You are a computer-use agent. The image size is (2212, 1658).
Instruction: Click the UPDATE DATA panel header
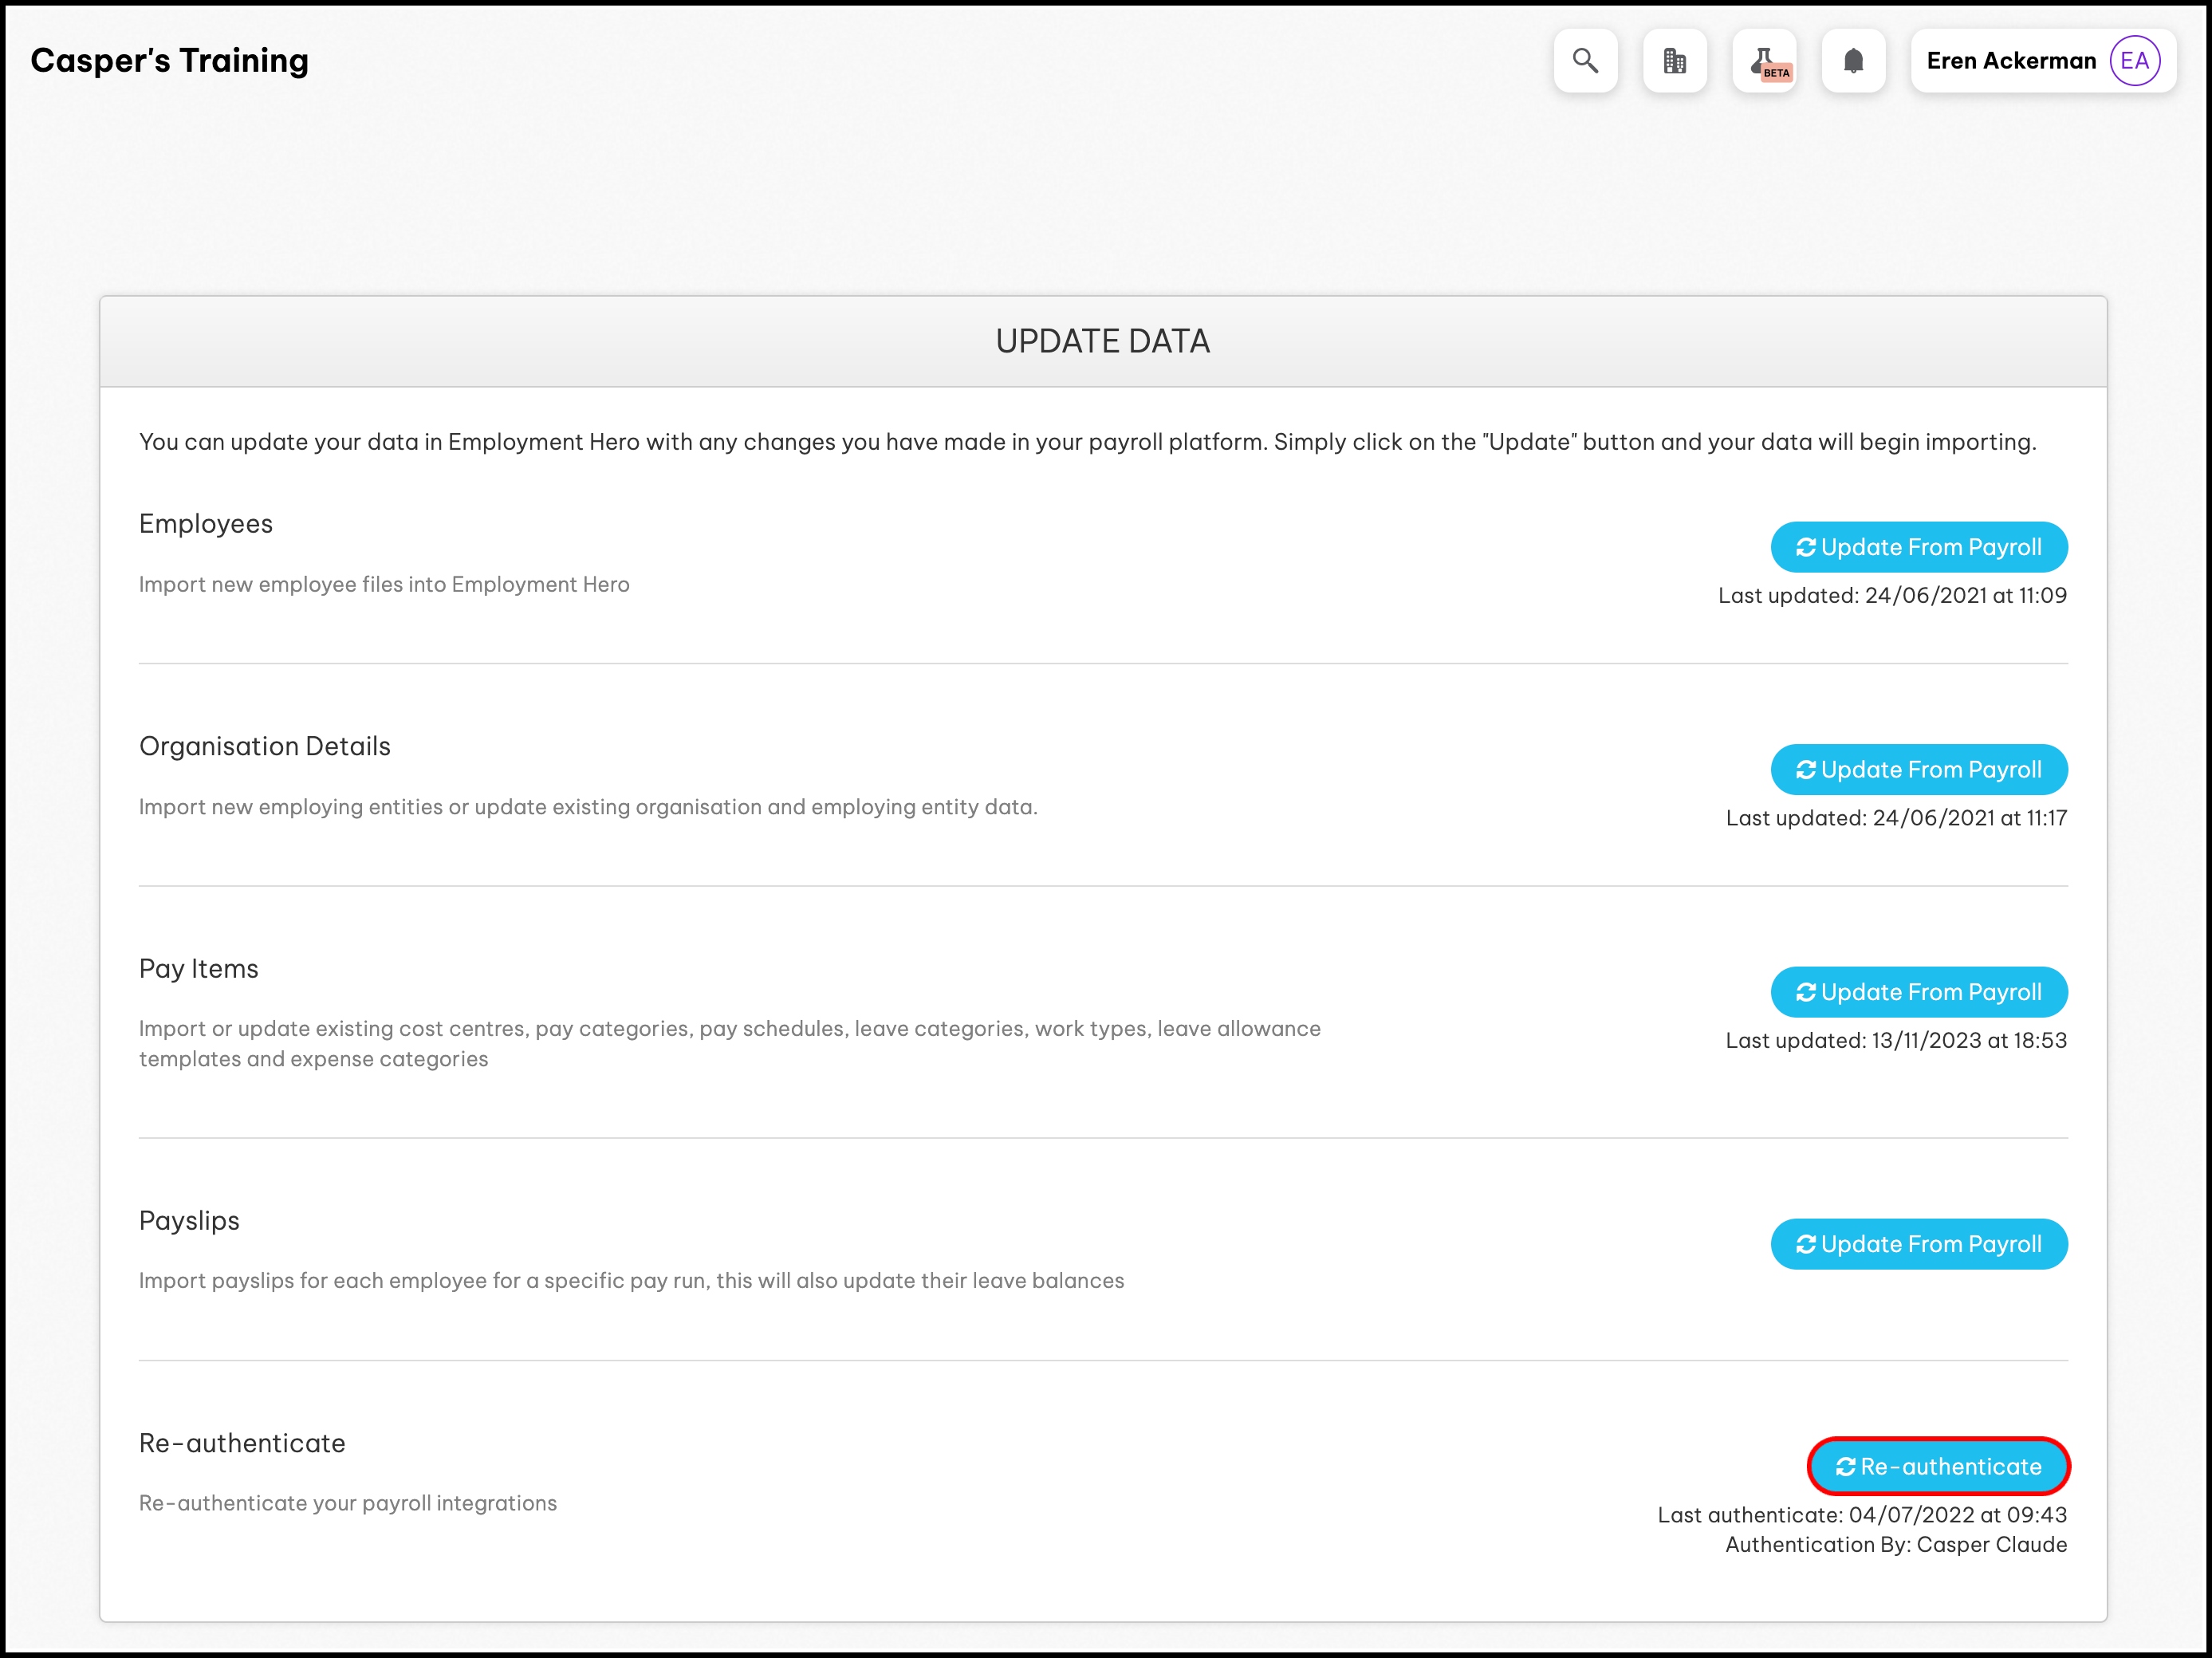tap(1102, 342)
